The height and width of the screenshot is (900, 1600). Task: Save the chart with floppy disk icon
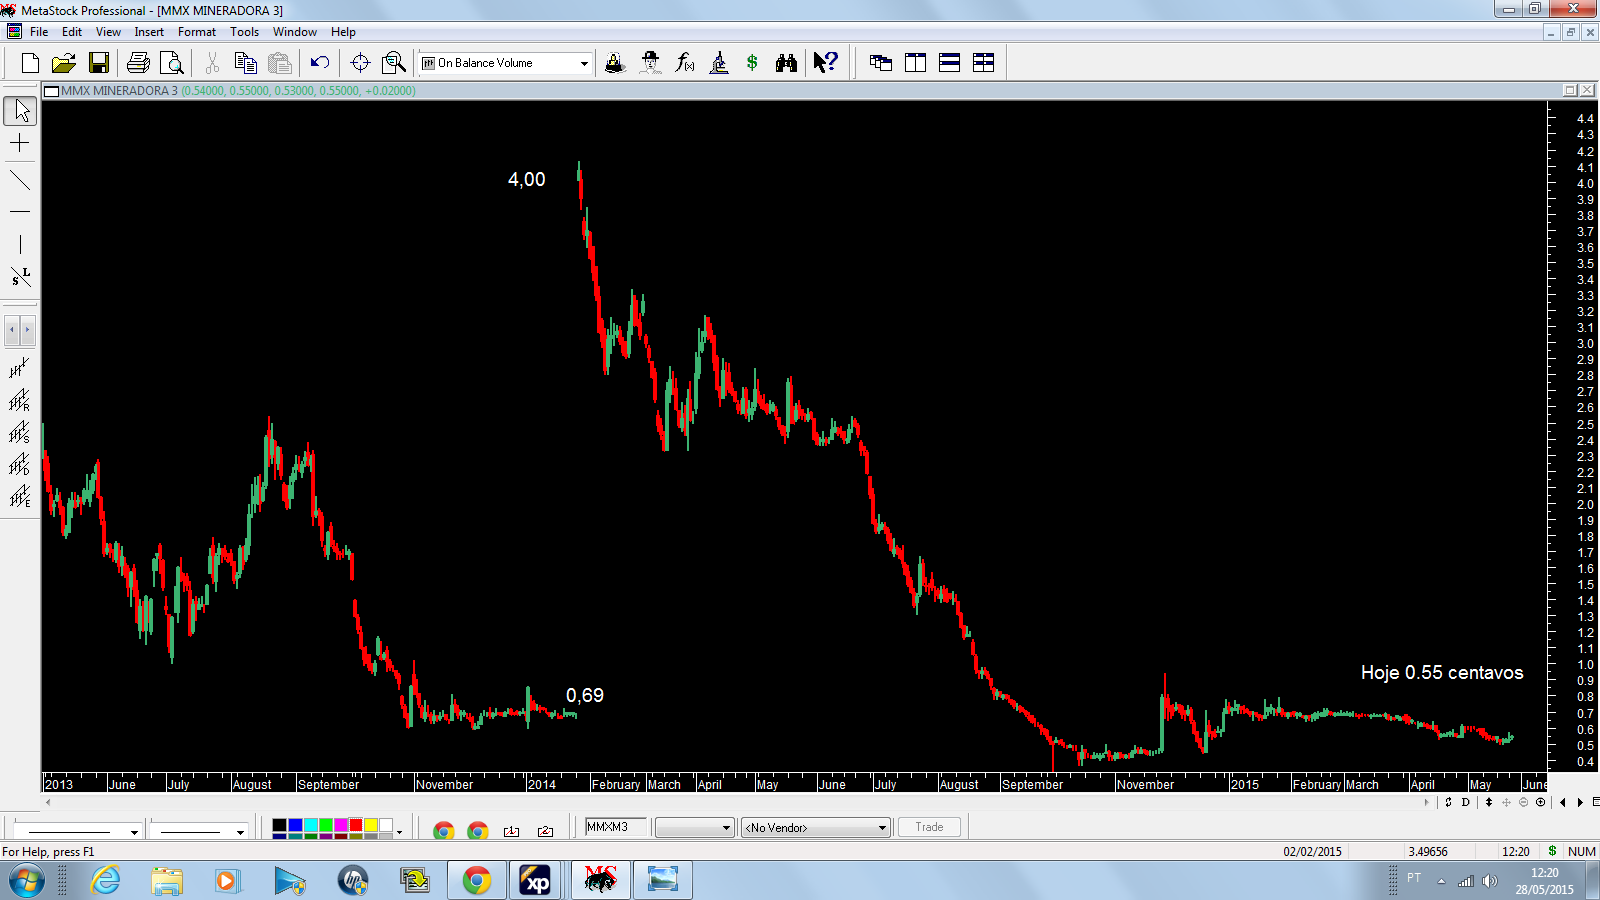[x=98, y=63]
